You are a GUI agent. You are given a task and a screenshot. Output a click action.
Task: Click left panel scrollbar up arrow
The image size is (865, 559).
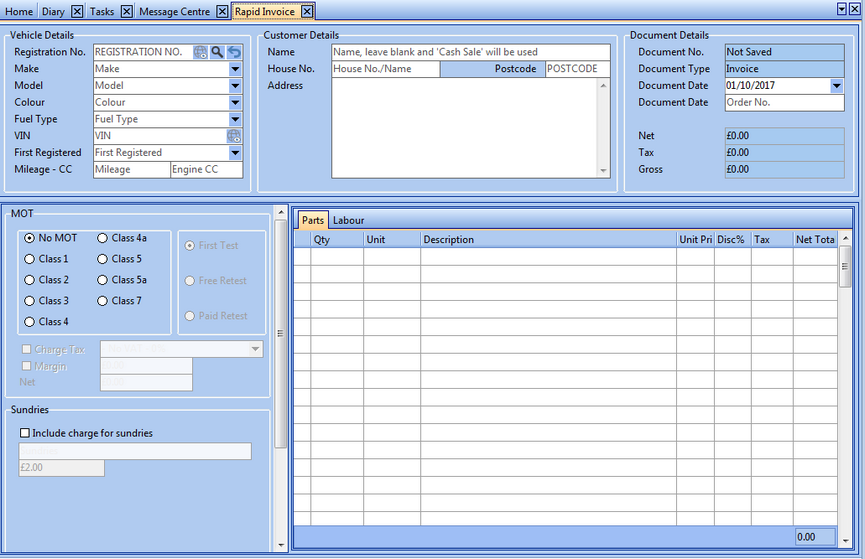[281, 212]
